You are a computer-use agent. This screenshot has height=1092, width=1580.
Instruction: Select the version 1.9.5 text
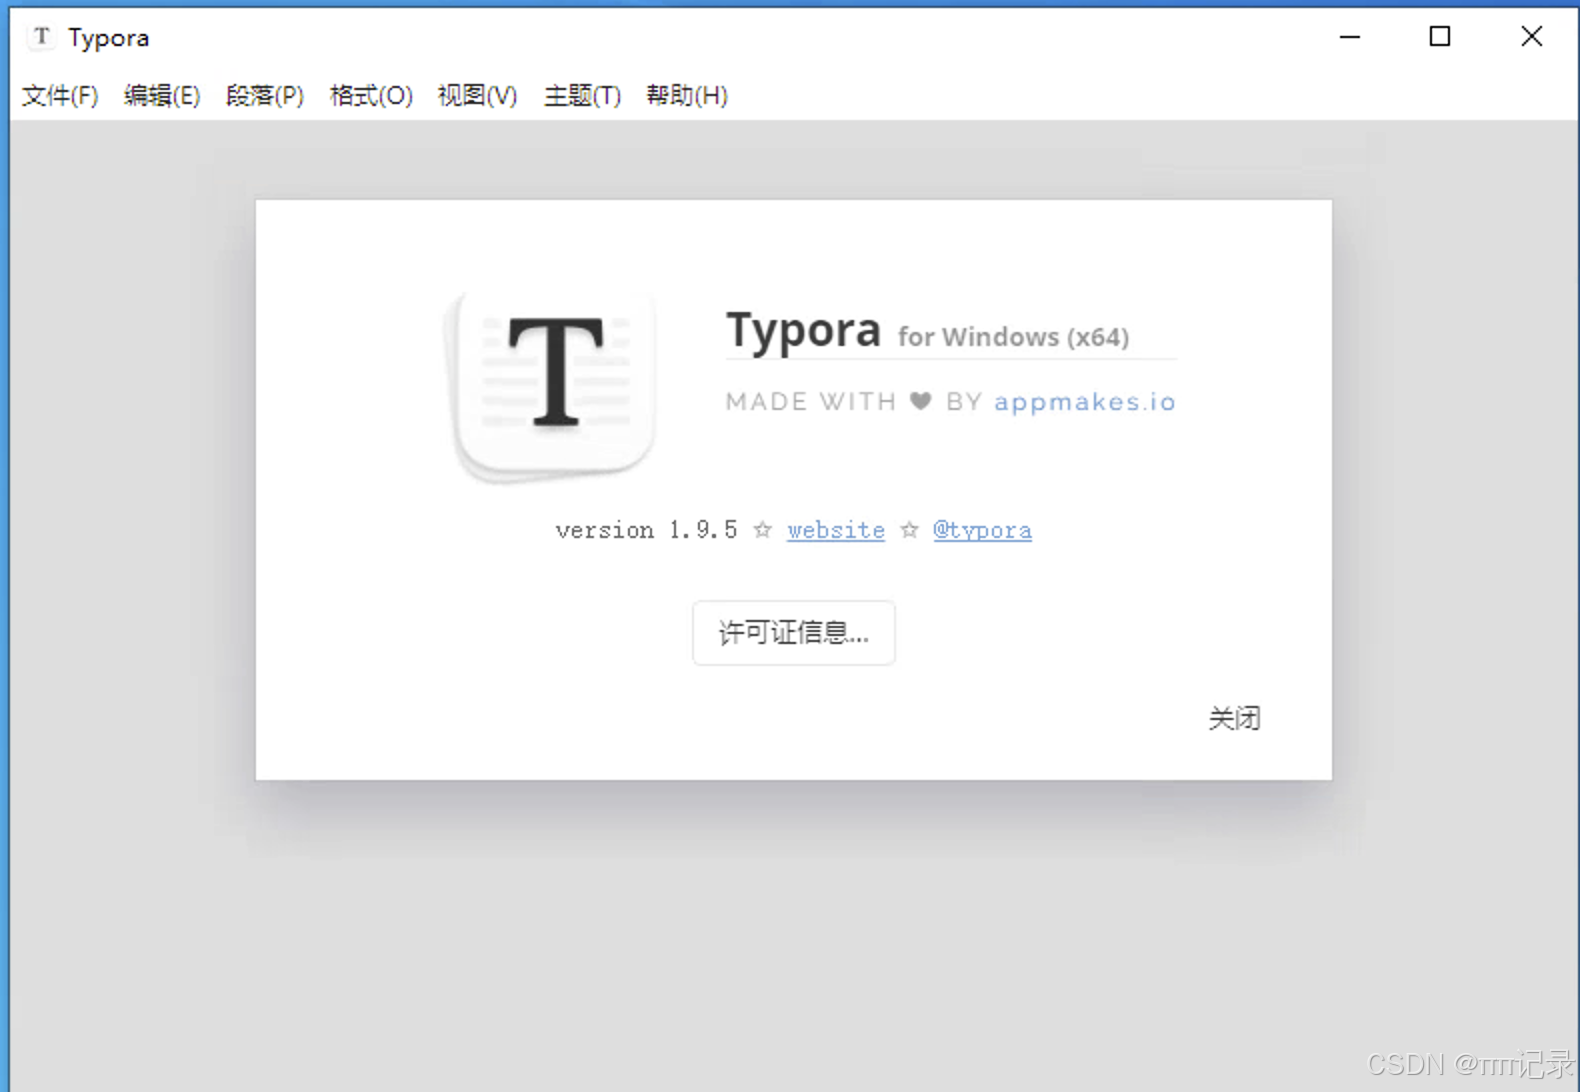click(x=647, y=530)
